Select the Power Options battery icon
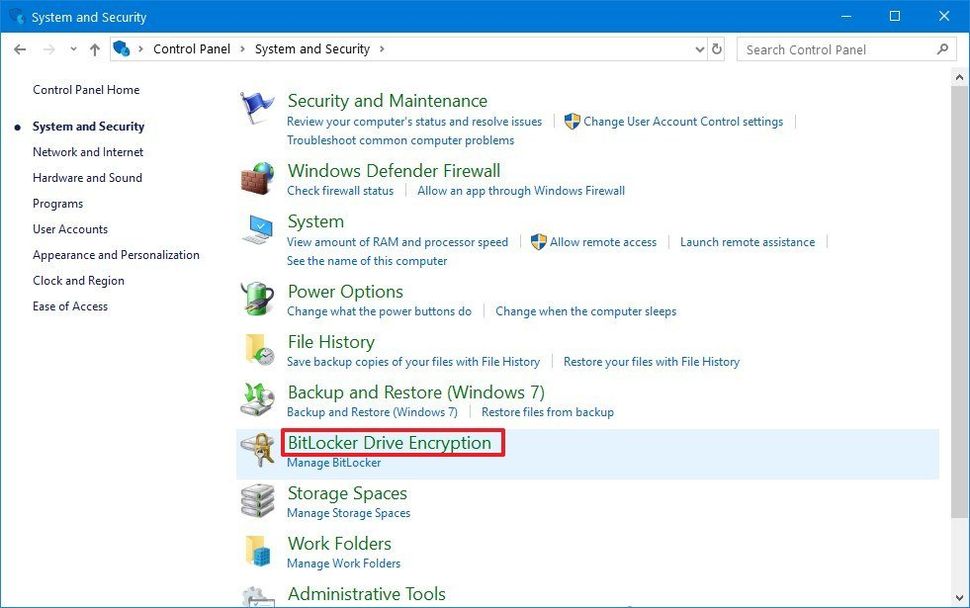The height and width of the screenshot is (608, 970). pyautogui.click(x=256, y=298)
